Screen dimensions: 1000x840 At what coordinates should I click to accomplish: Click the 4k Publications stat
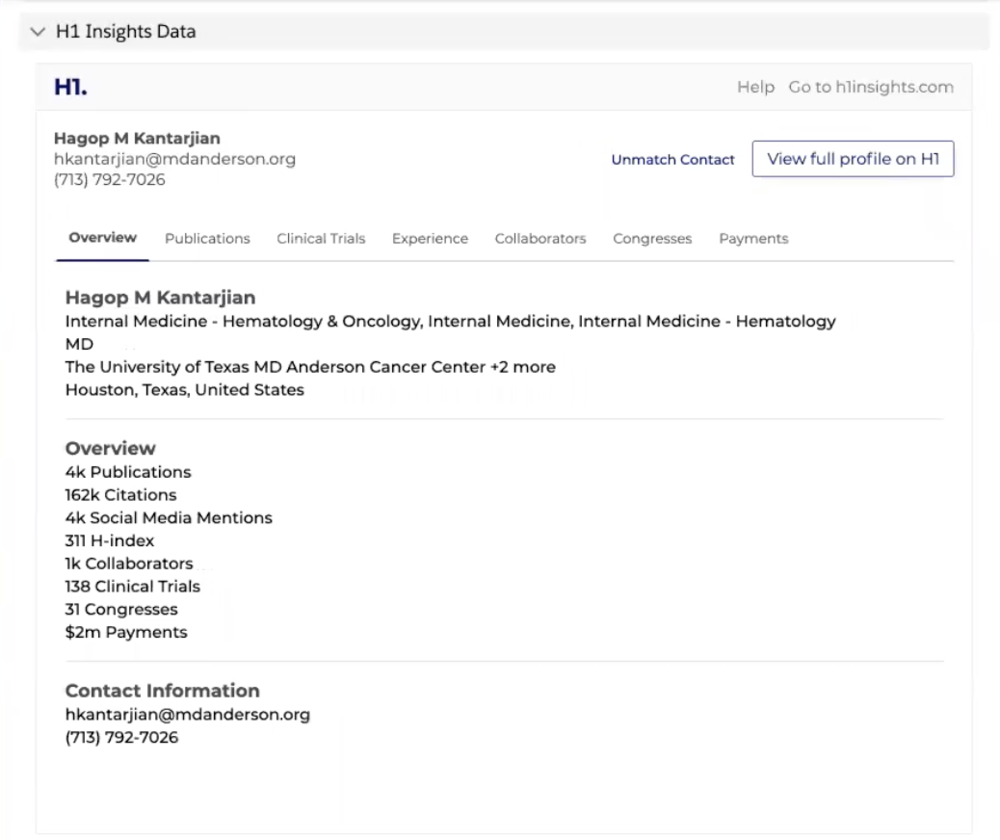pos(128,472)
